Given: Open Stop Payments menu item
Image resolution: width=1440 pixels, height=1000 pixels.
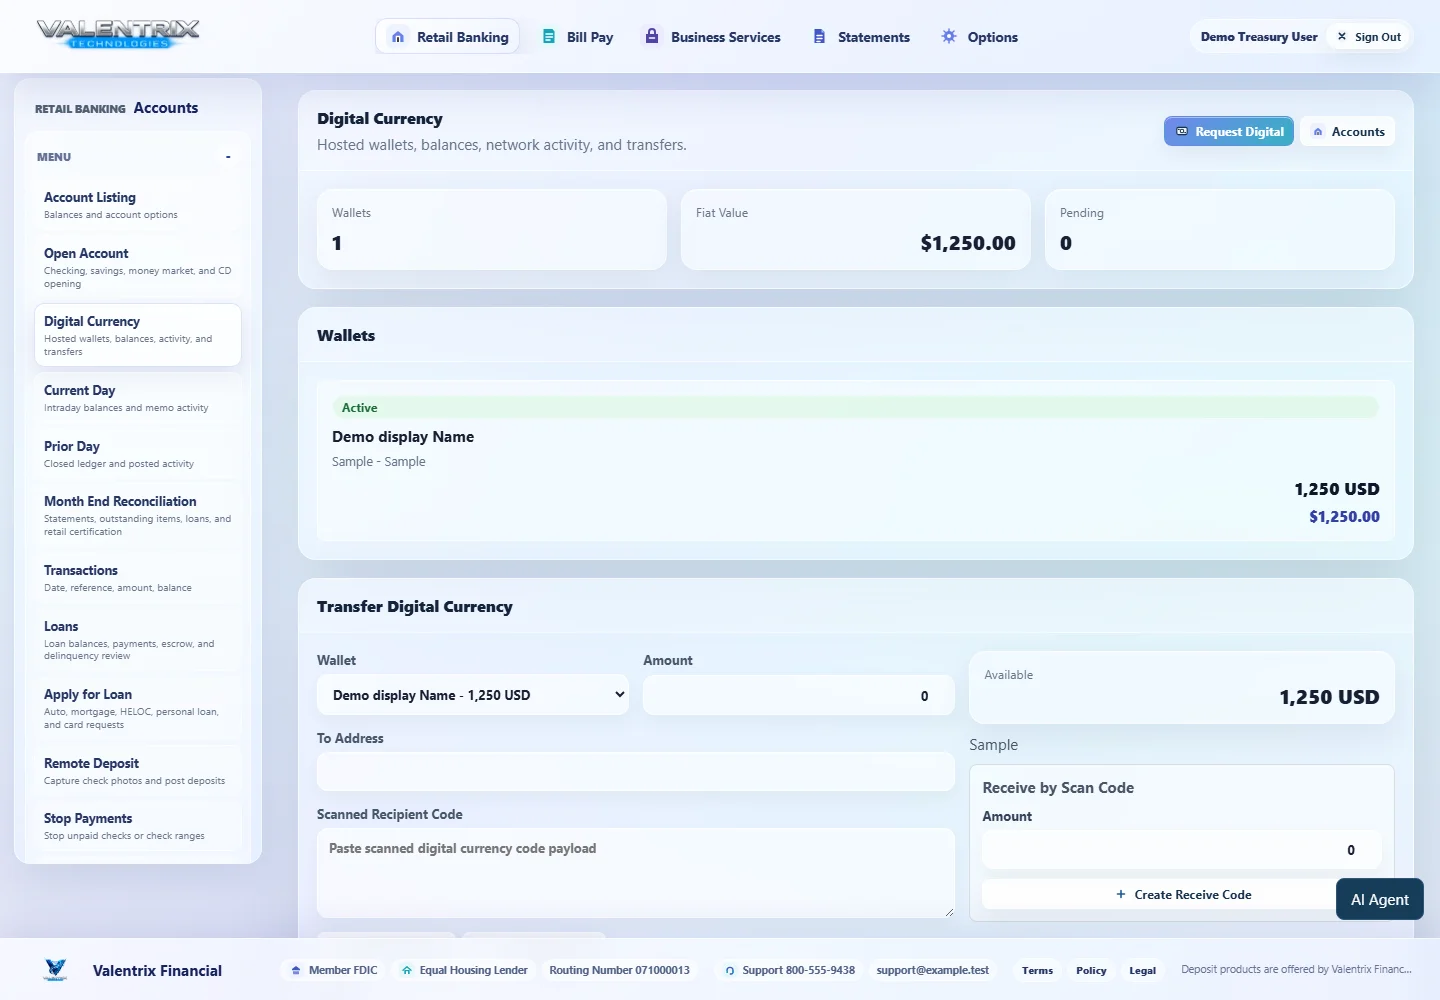Looking at the screenshot, I should pyautogui.click(x=138, y=826).
